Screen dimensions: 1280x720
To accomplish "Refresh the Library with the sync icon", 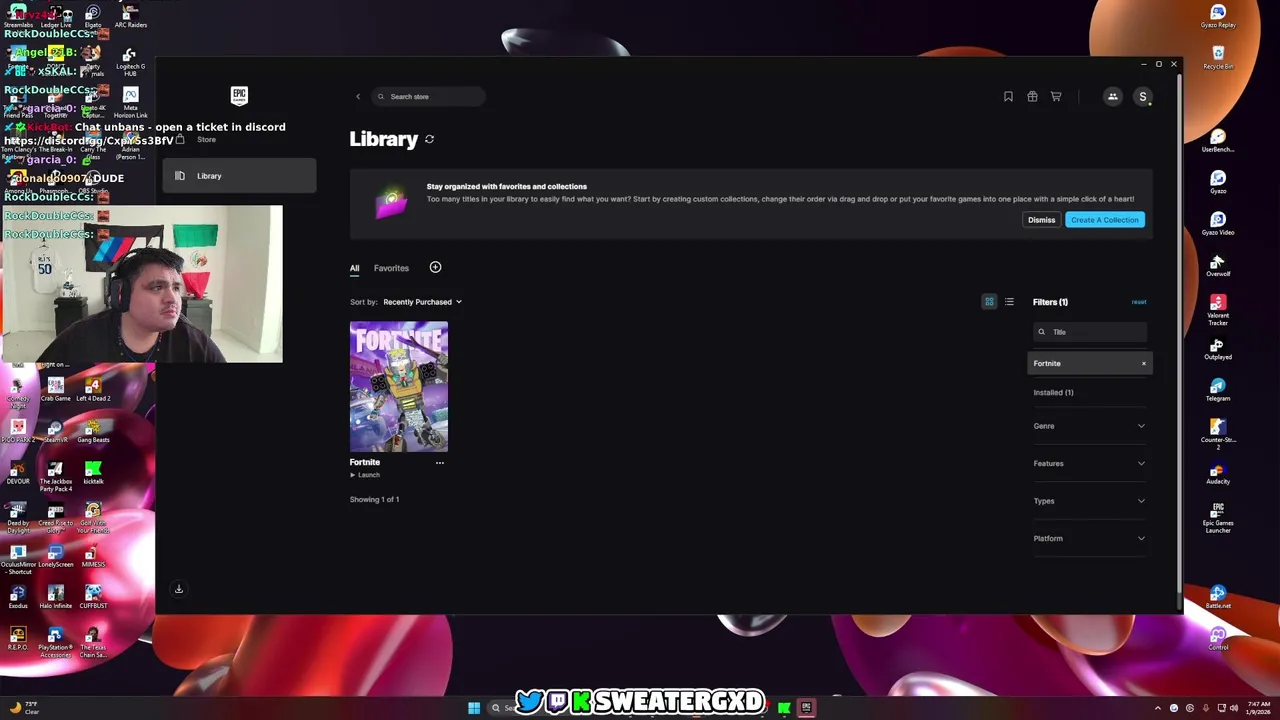I will point(429,139).
